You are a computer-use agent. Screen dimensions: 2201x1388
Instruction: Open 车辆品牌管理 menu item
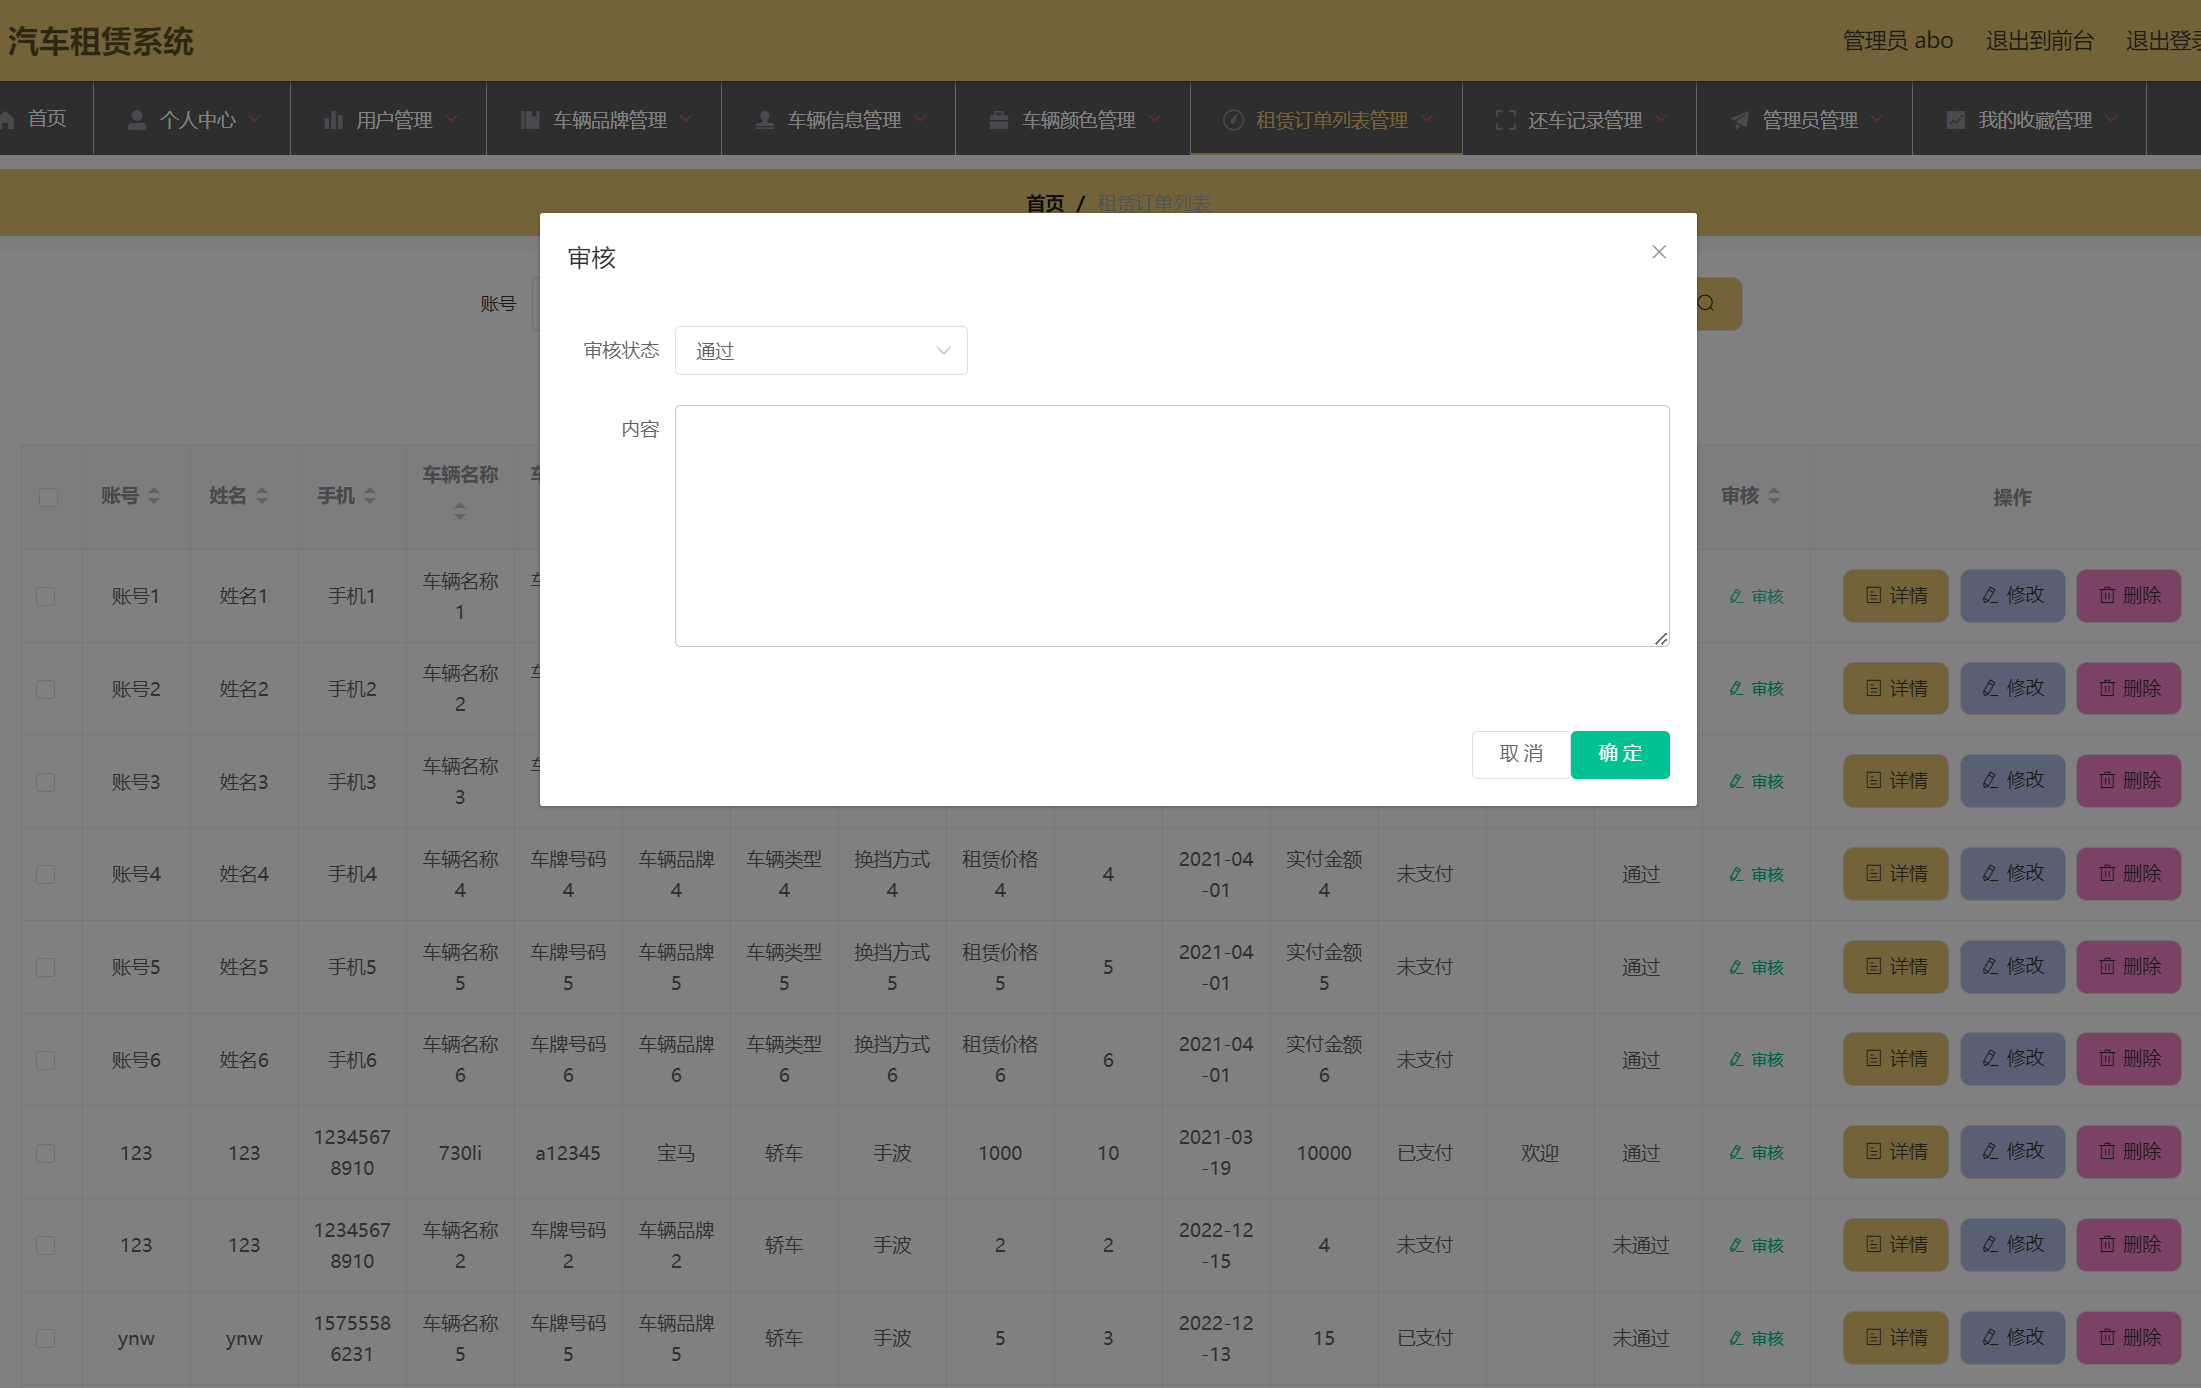click(x=609, y=120)
